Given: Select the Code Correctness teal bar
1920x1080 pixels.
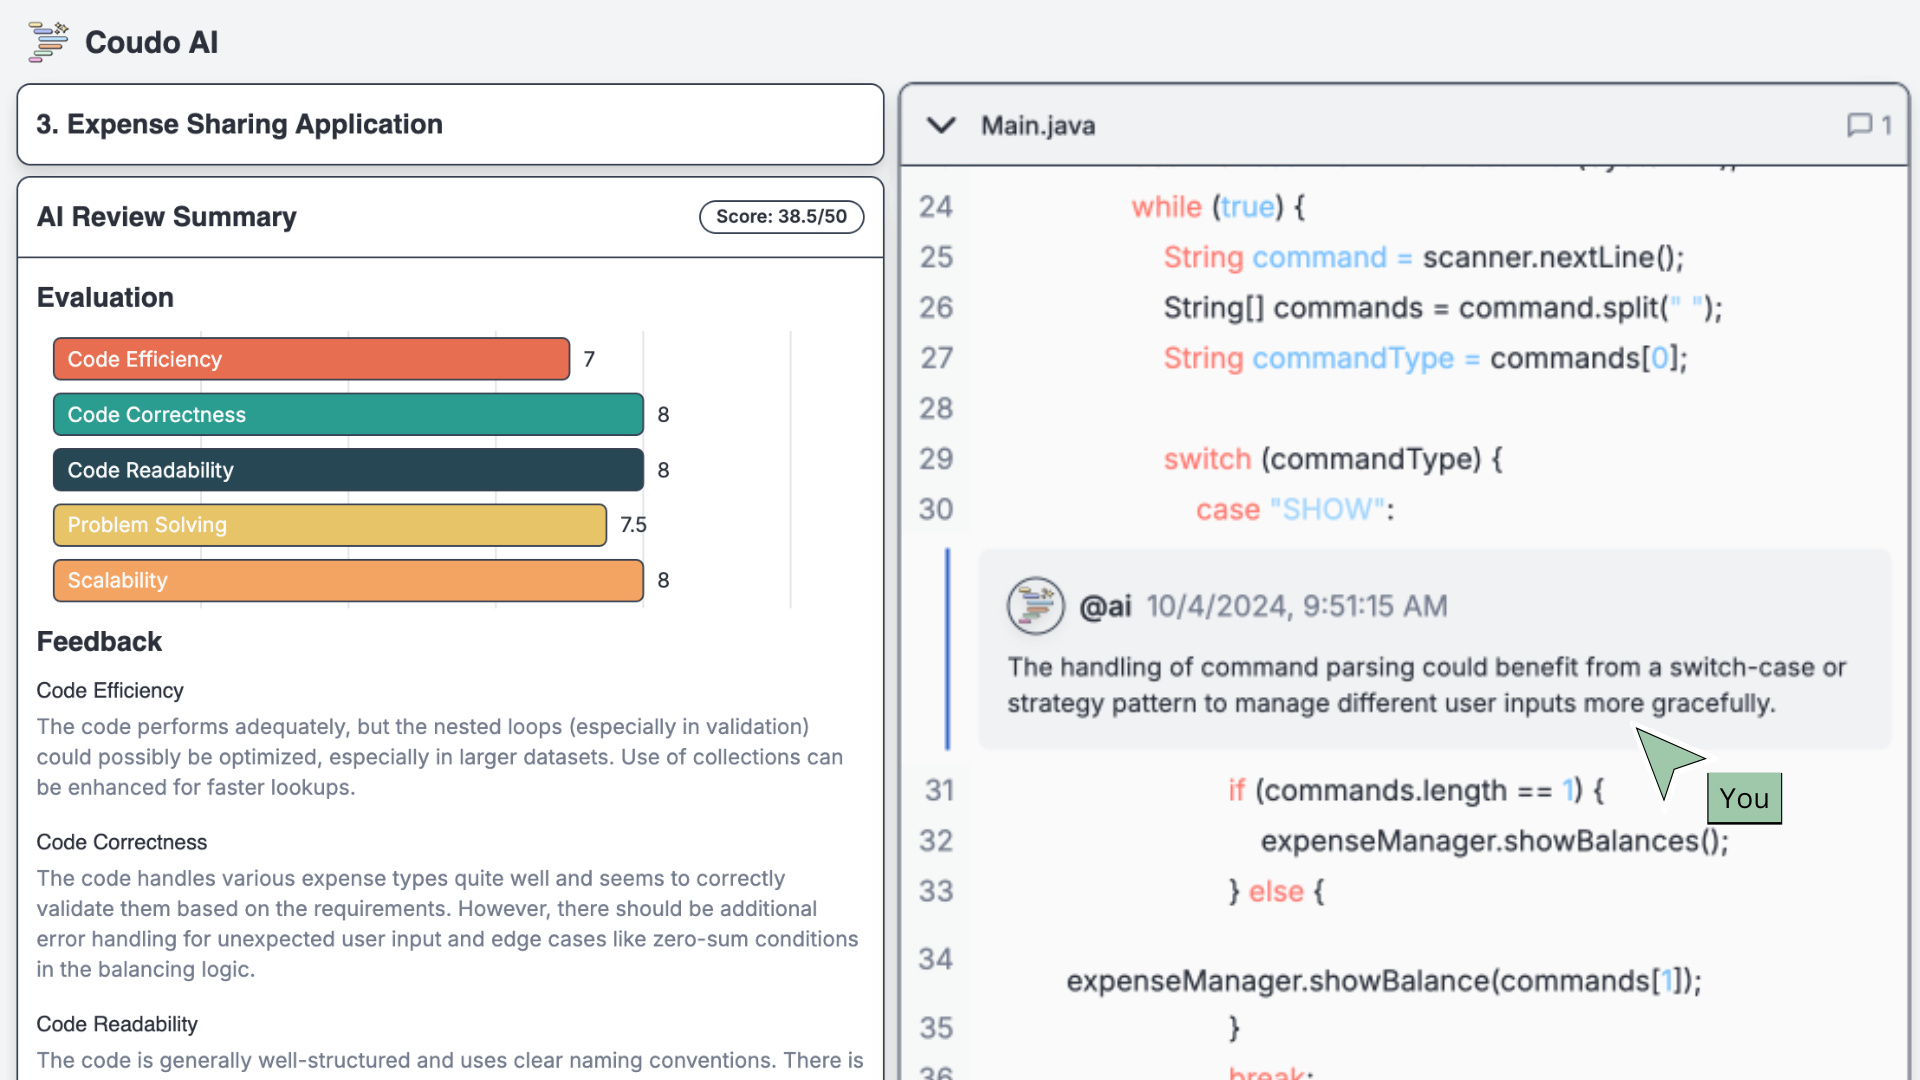Looking at the screenshot, I should [348, 415].
